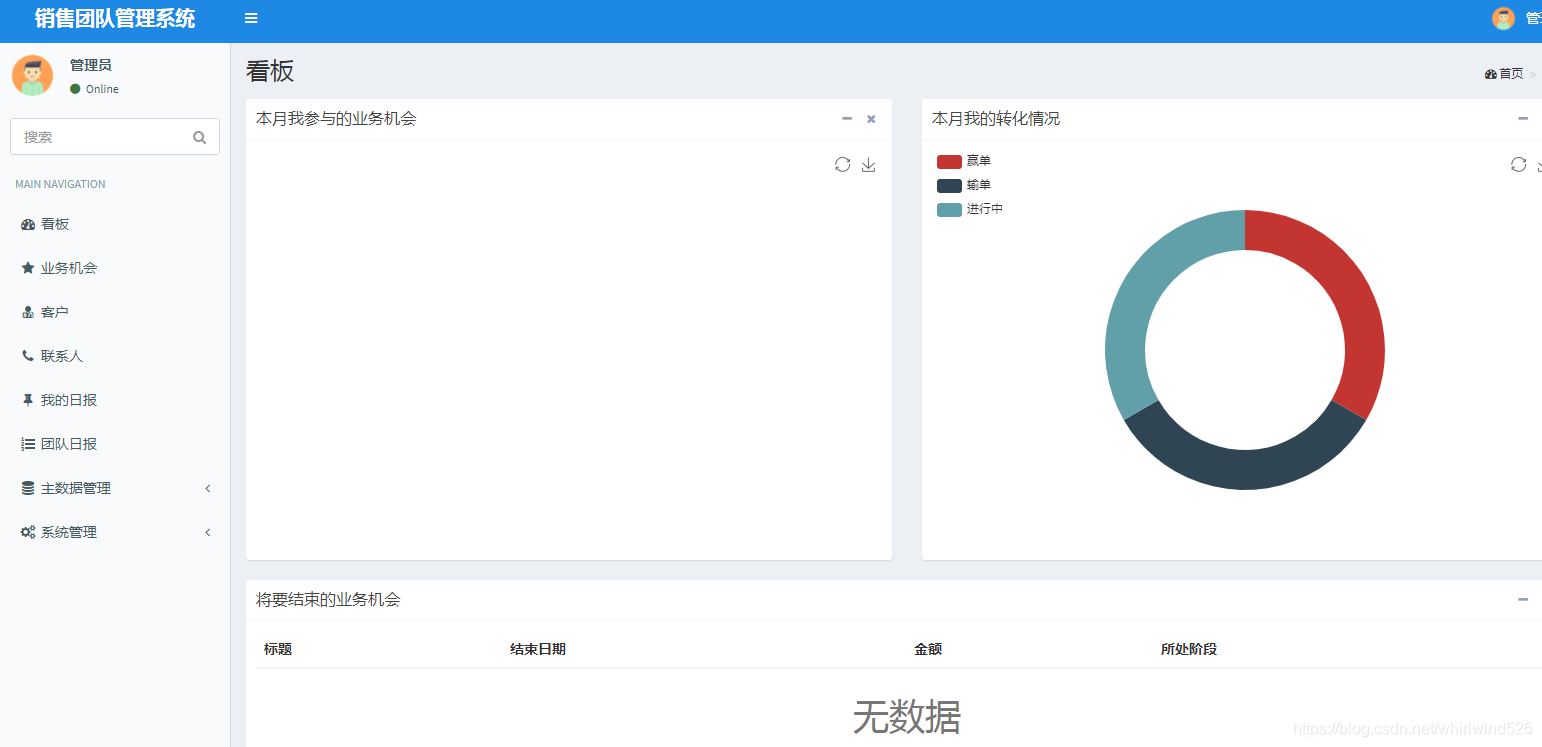Click the 看板 dashboard icon in sidebar
The height and width of the screenshot is (747, 1542).
click(x=28, y=224)
